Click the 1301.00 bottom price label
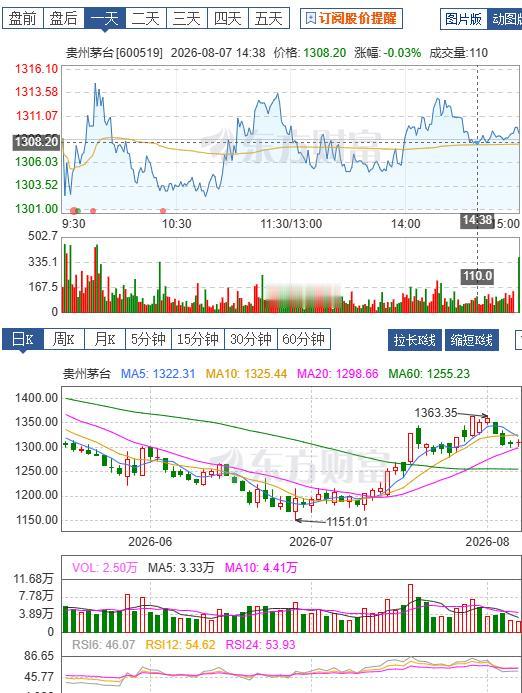The height and width of the screenshot is (693, 522). coord(37,208)
